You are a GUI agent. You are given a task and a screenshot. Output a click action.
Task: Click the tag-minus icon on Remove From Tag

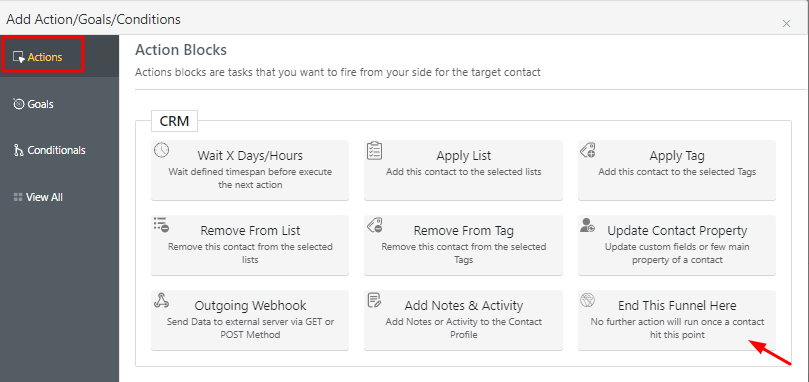(x=374, y=225)
